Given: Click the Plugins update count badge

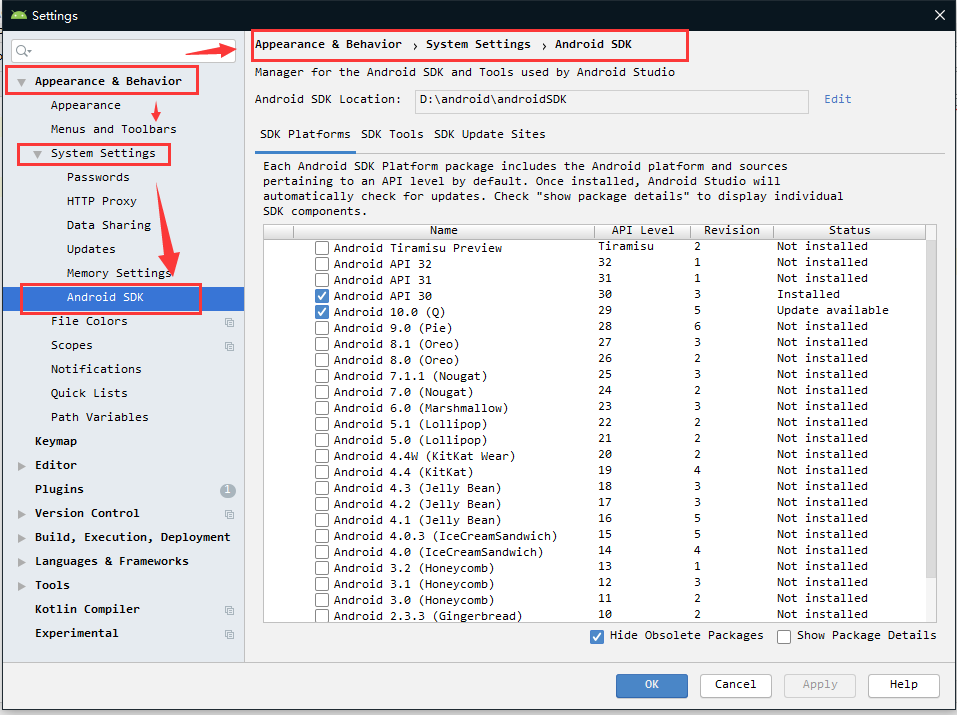Looking at the screenshot, I should [228, 490].
